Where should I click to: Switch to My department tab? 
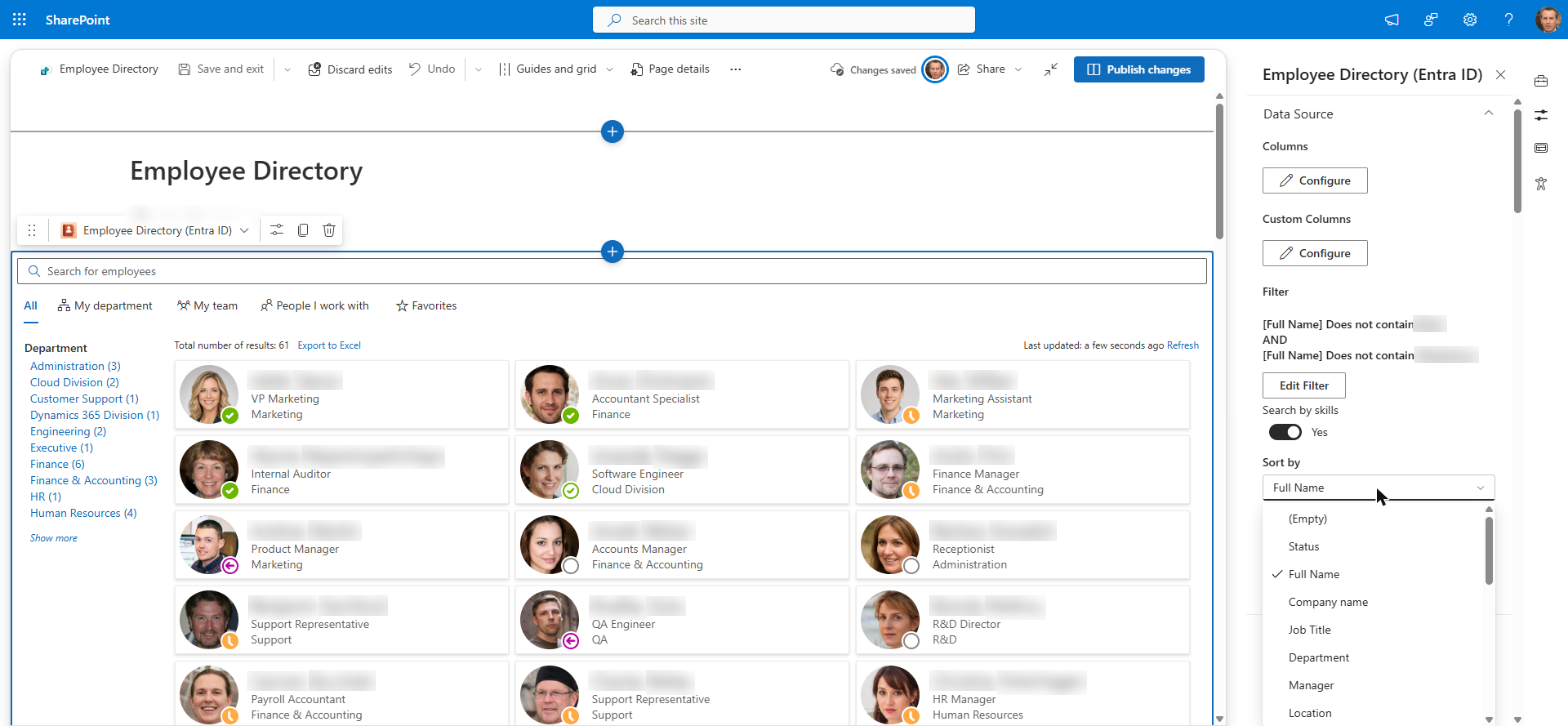click(x=105, y=306)
